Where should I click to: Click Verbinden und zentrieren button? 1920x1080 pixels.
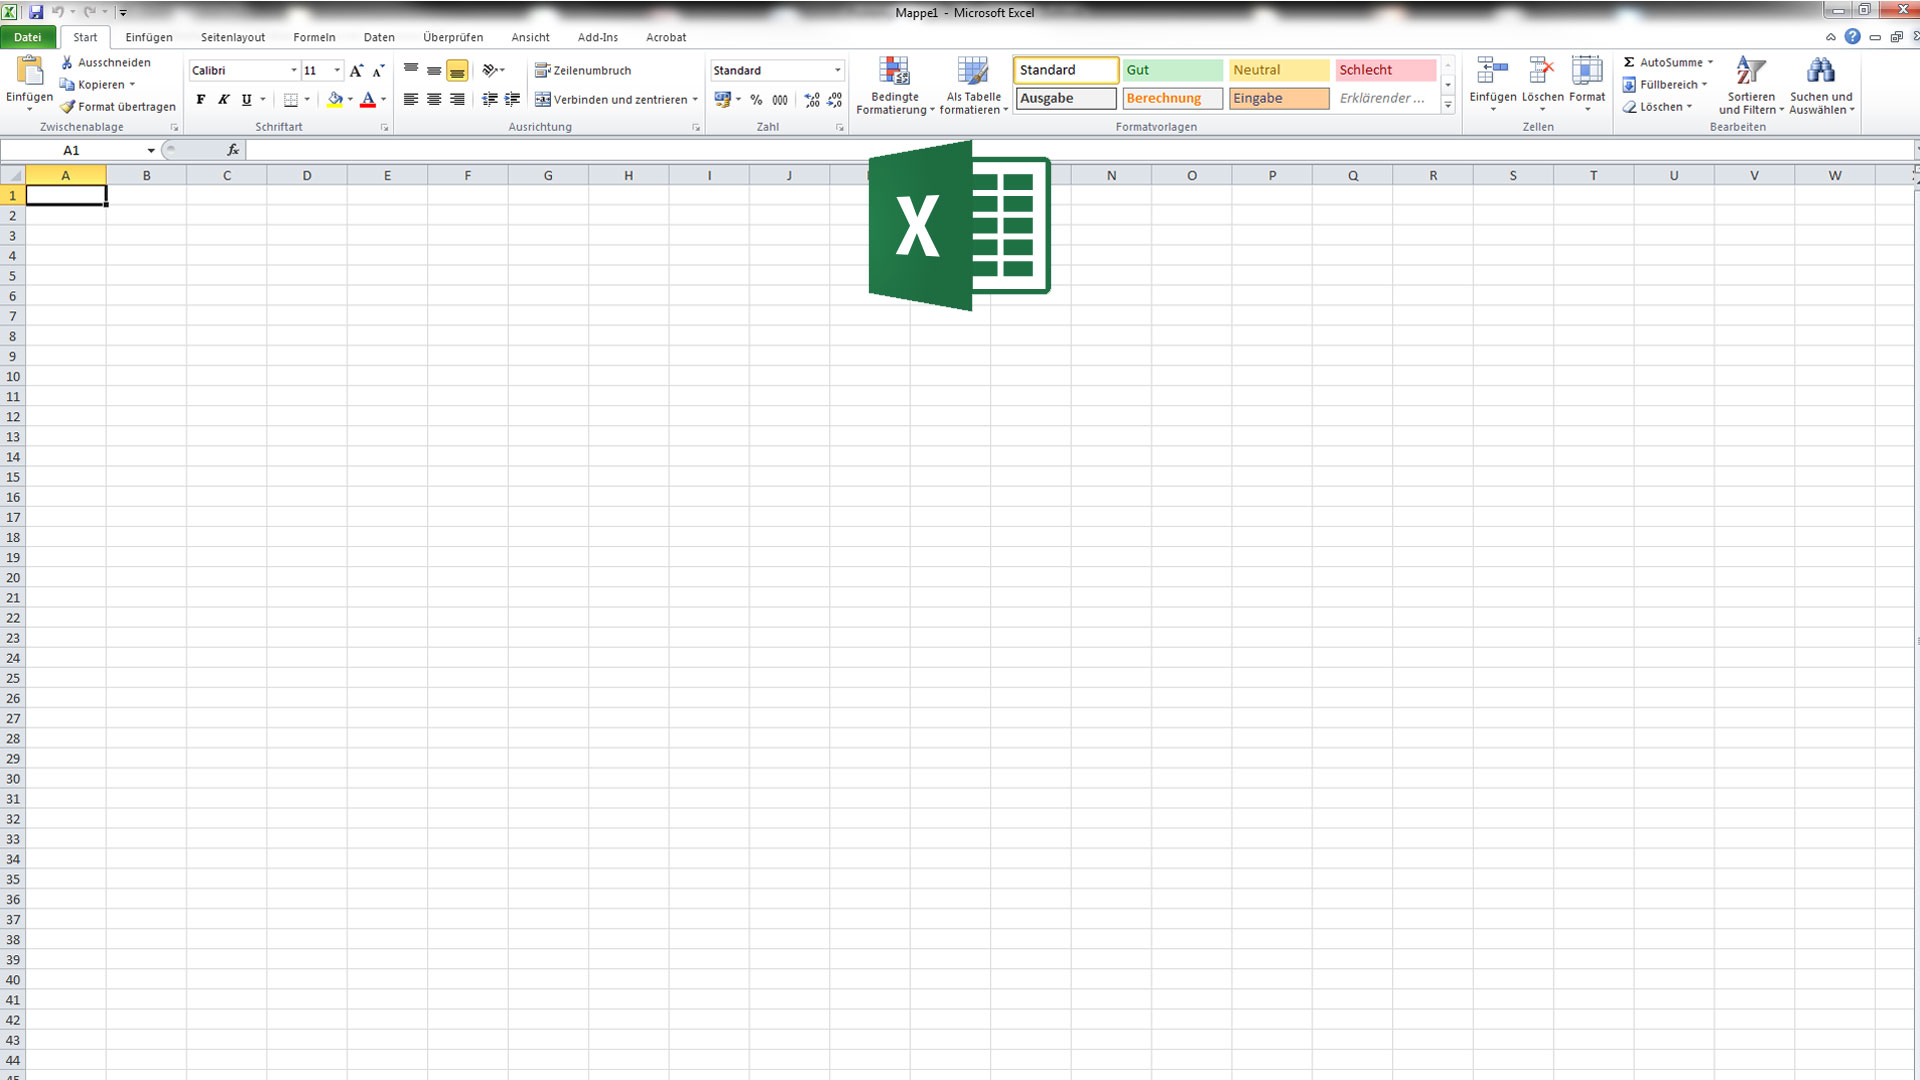[x=611, y=100]
